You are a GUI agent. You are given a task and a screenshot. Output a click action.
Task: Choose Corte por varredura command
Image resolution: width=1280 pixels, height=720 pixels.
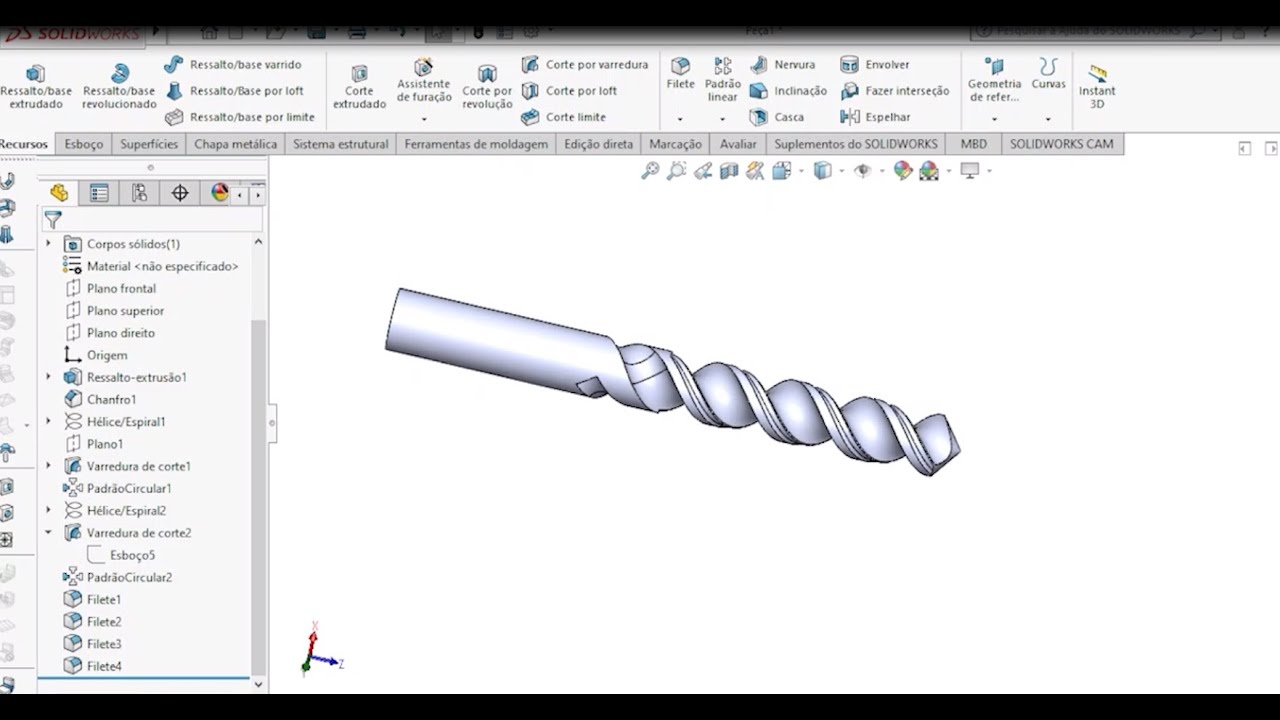click(x=584, y=65)
